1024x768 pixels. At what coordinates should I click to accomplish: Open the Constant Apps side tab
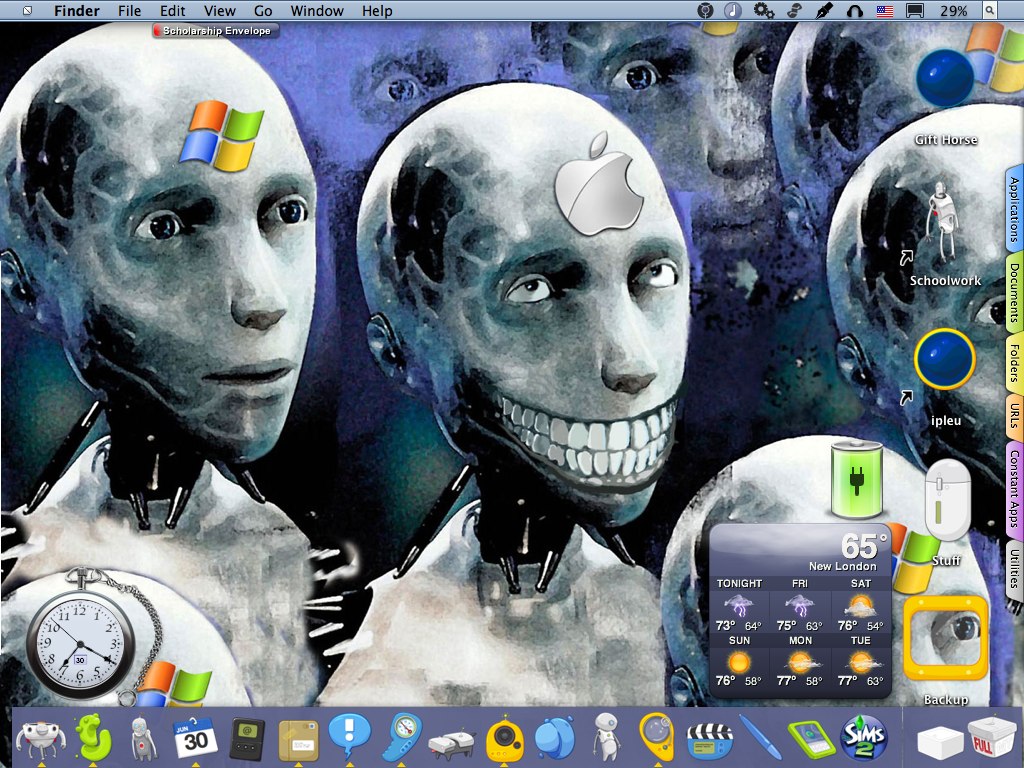point(1014,489)
